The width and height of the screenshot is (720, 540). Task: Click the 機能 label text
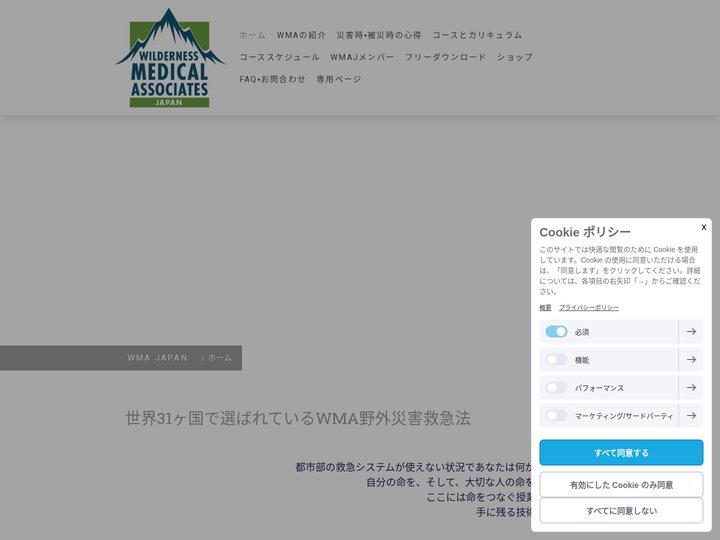[x=582, y=360]
